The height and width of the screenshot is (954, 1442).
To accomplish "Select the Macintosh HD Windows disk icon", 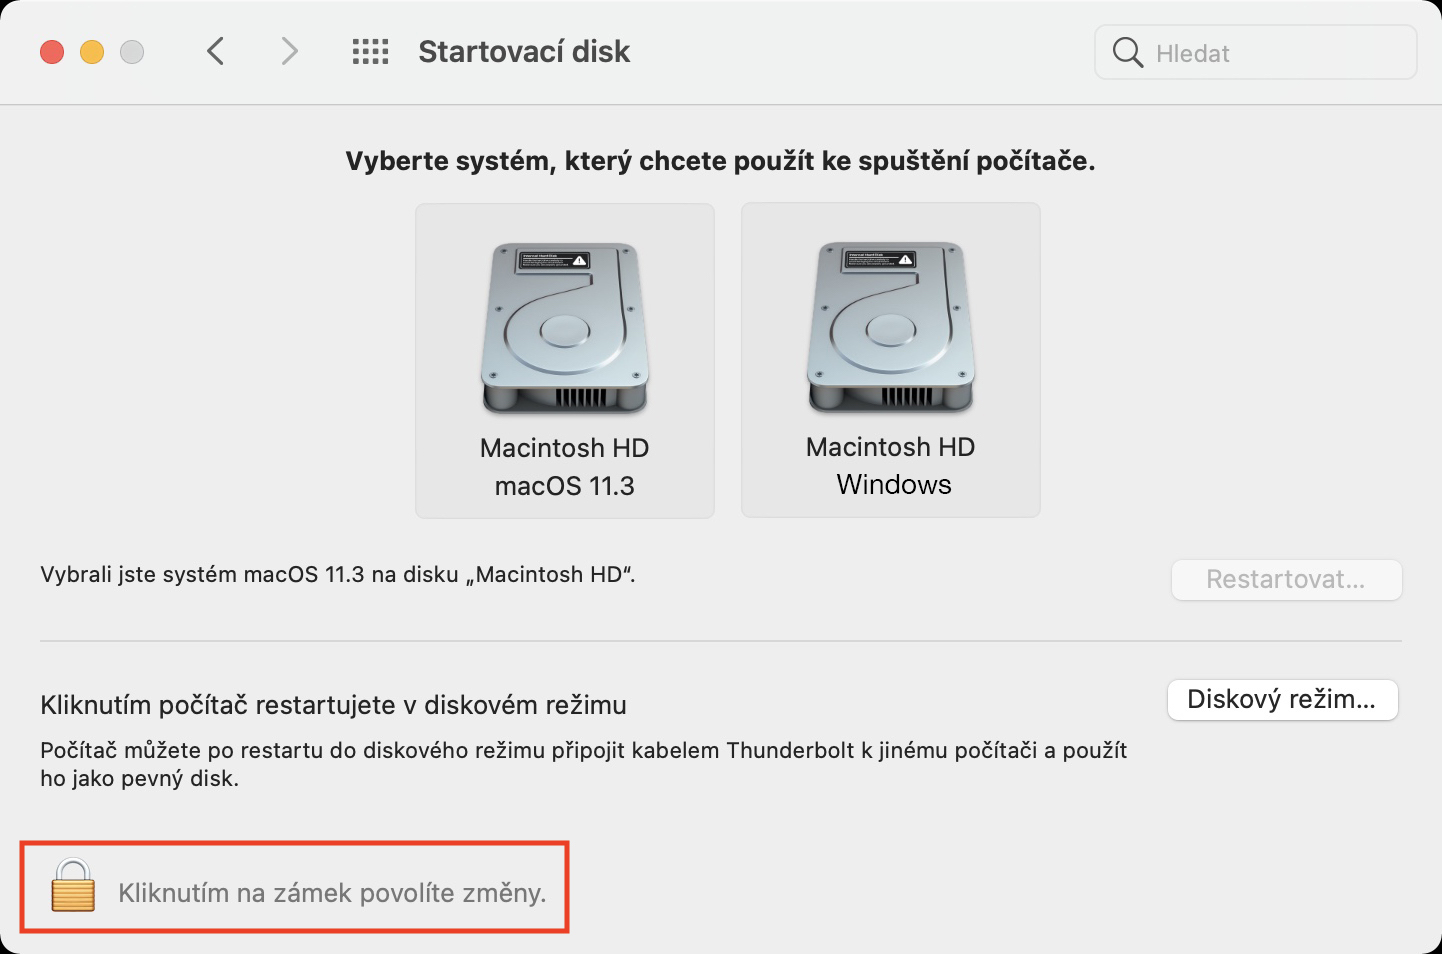I will pos(890,327).
